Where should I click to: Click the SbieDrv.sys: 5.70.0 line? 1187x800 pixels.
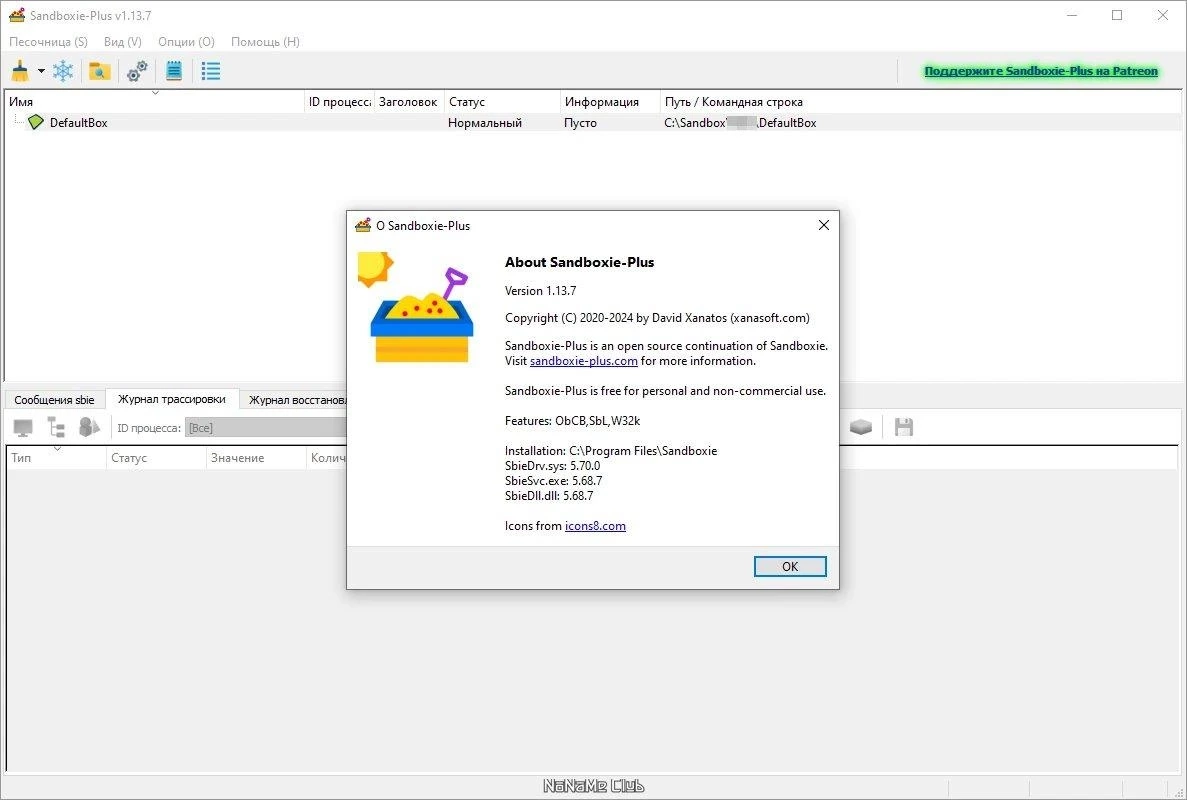point(553,465)
